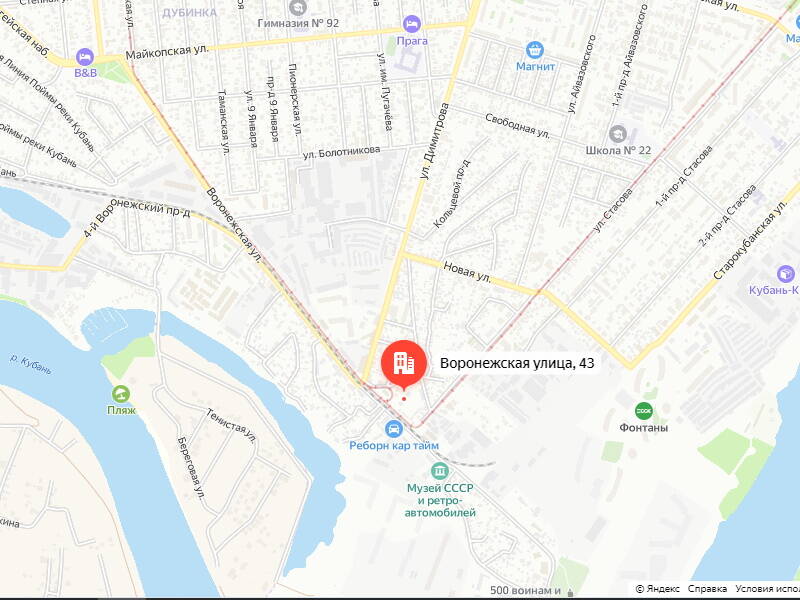The height and width of the screenshot is (600, 800).
Task: Click the Новая ул. street label
Action: (467, 272)
